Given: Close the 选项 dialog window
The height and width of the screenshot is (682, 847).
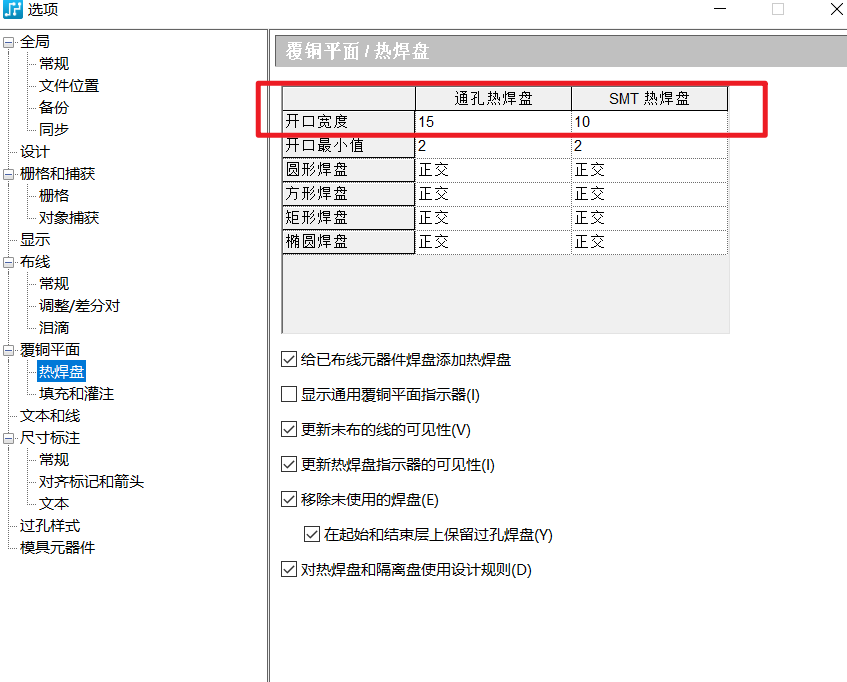Looking at the screenshot, I should point(837,9).
